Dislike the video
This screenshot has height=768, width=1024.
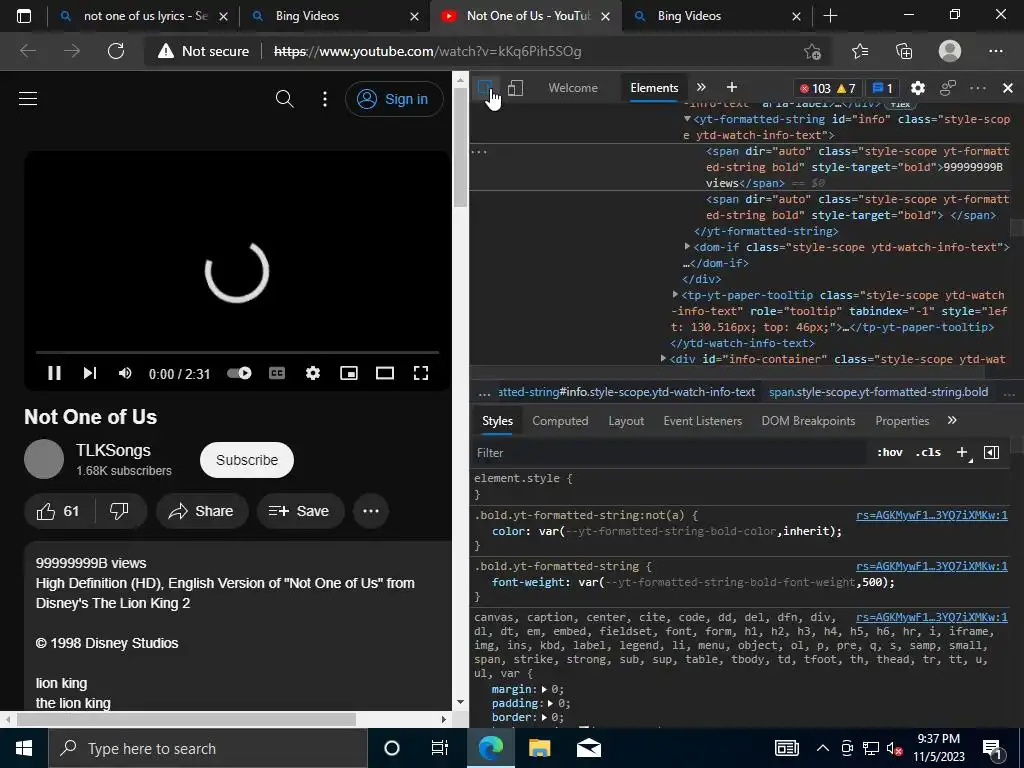120,511
